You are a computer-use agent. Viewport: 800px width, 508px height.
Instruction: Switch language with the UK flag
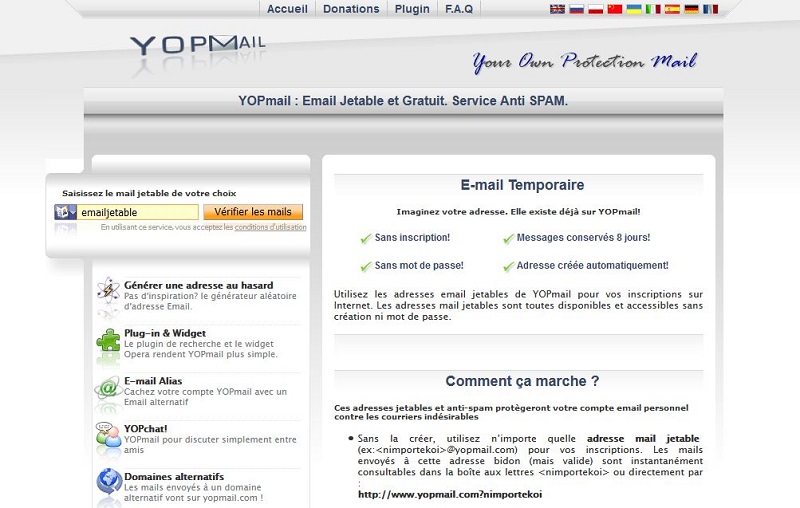(557, 9)
